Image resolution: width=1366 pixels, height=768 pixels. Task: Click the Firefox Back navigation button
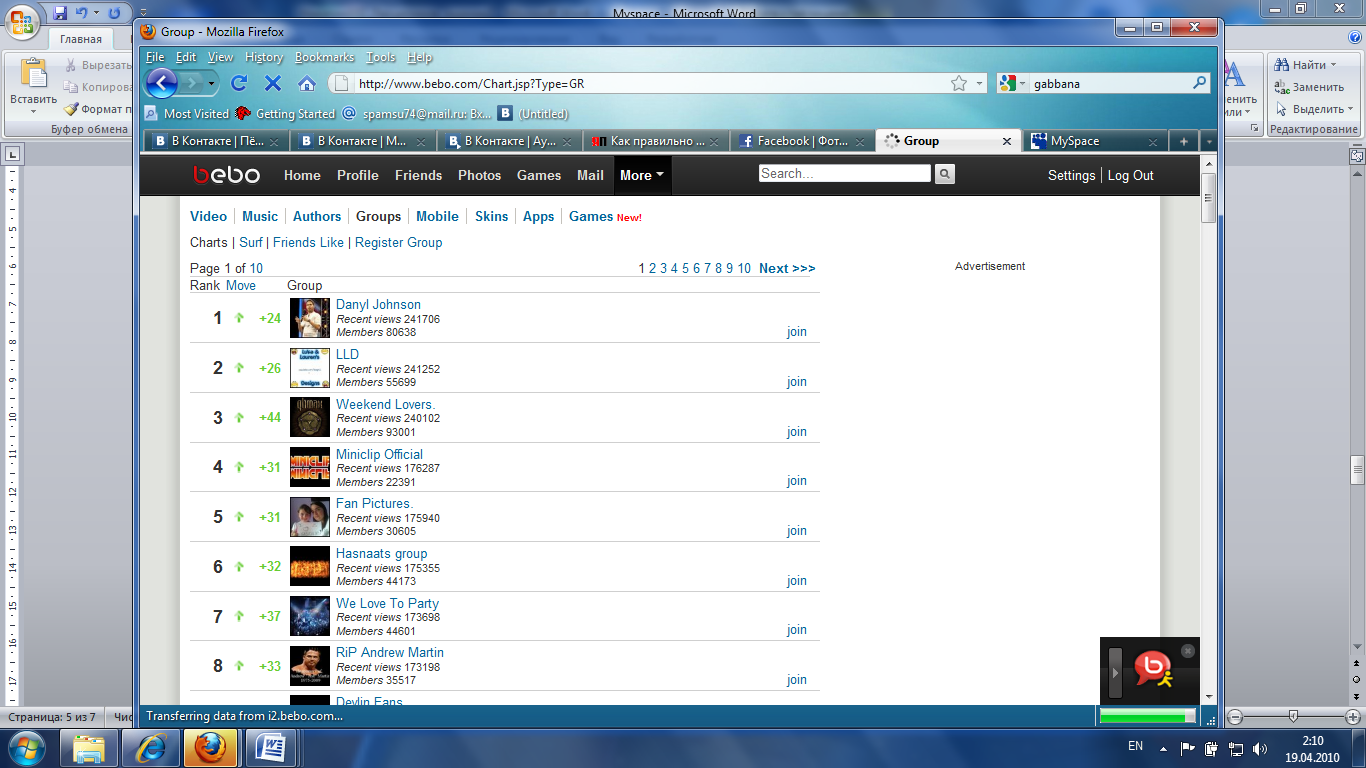(x=161, y=83)
